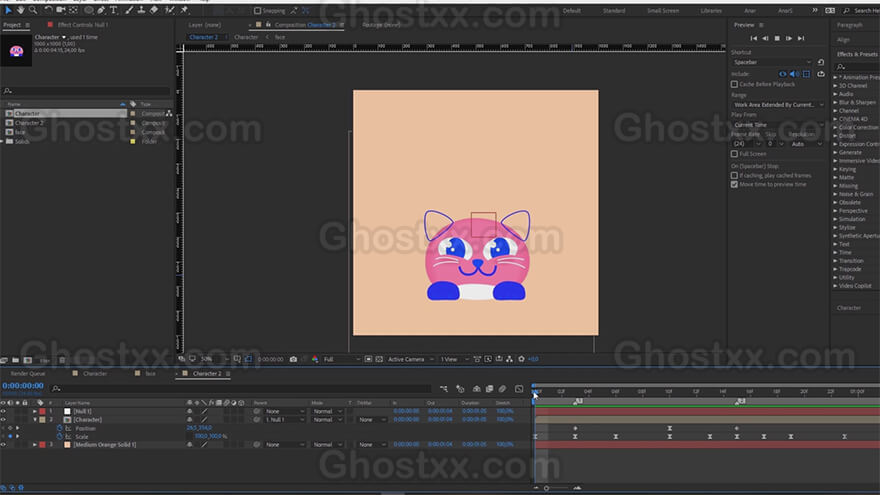The image size is (880, 495).
Task: Expand the Null 1 layer properties
Action: click(x=35, y=411)
